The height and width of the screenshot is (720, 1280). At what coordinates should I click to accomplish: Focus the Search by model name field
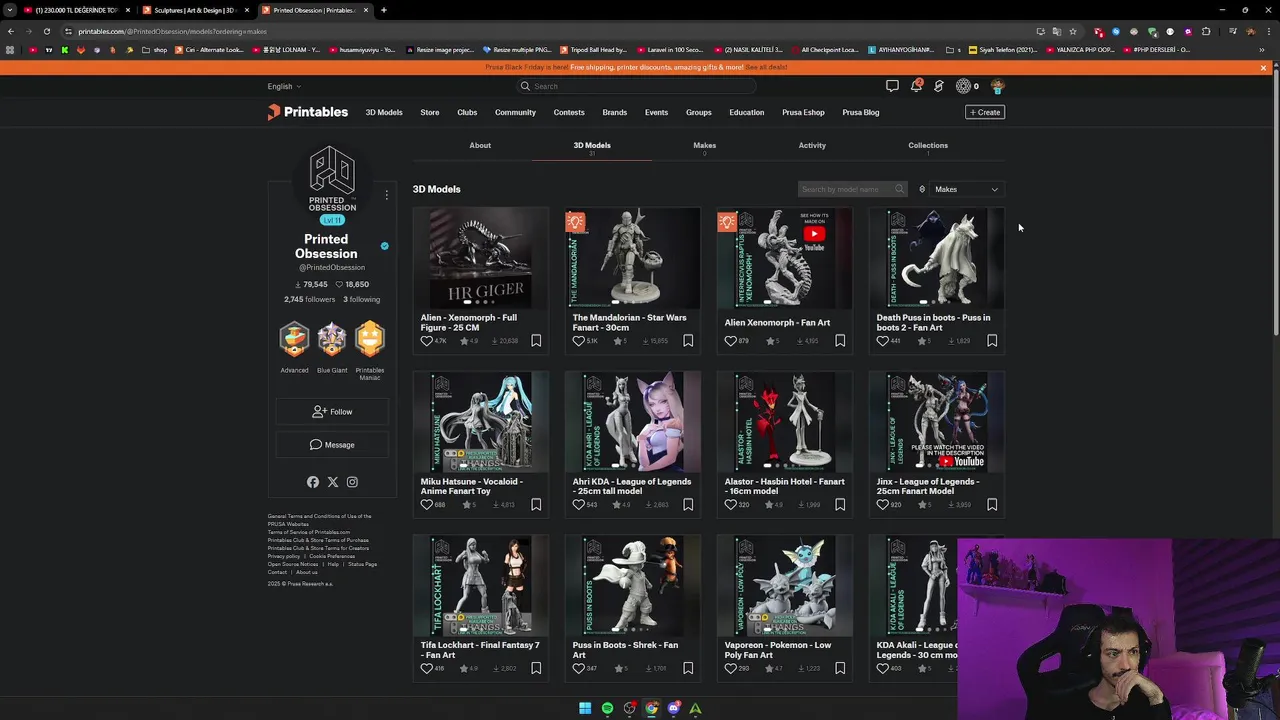[x=852, y=189]
